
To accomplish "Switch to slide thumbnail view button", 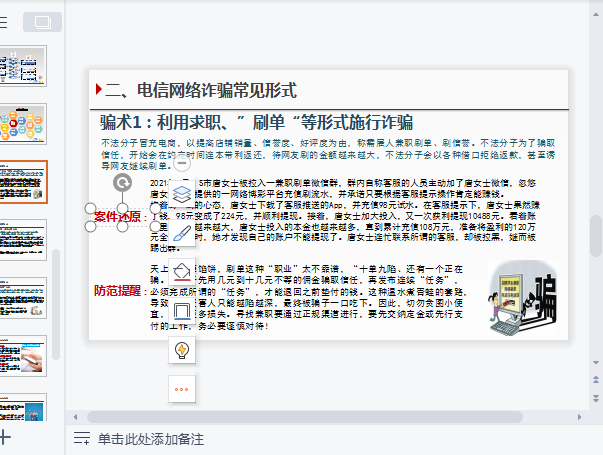I will 42,22.
